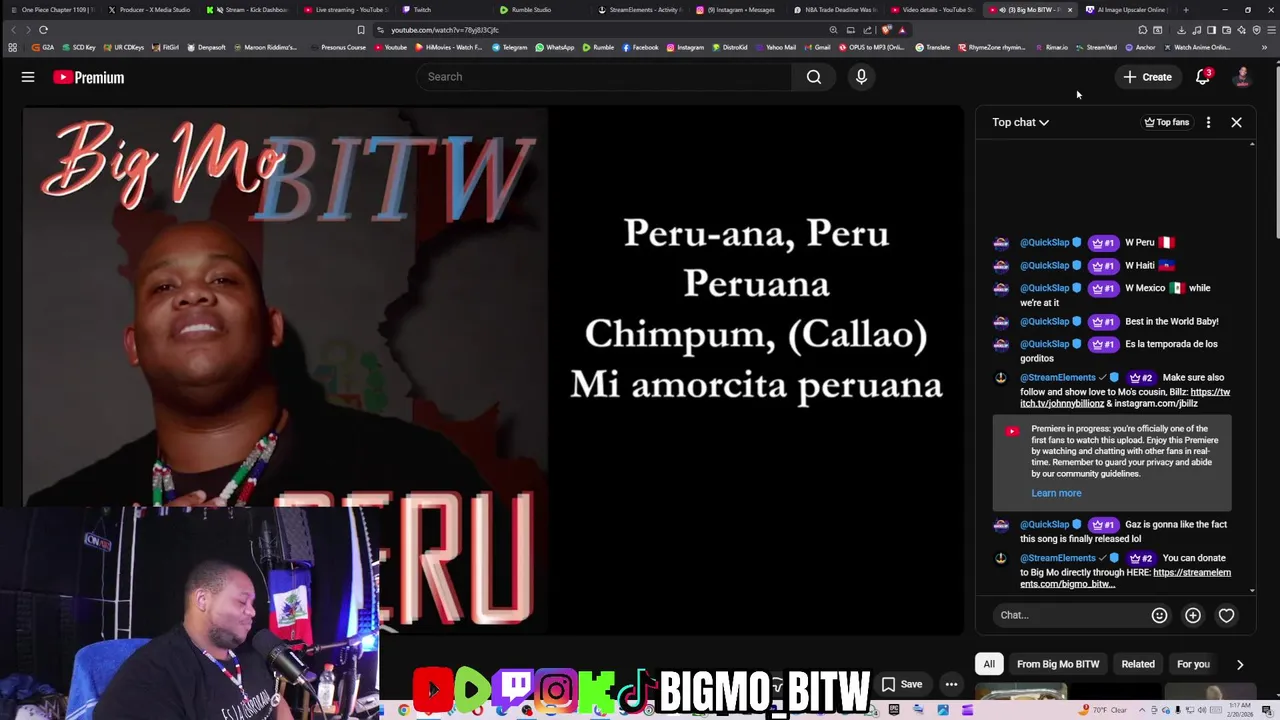The width and height of the screenshot is (1280, 720).
Task: Select the For you filter chip
Action: click(x=1193, y=664)
